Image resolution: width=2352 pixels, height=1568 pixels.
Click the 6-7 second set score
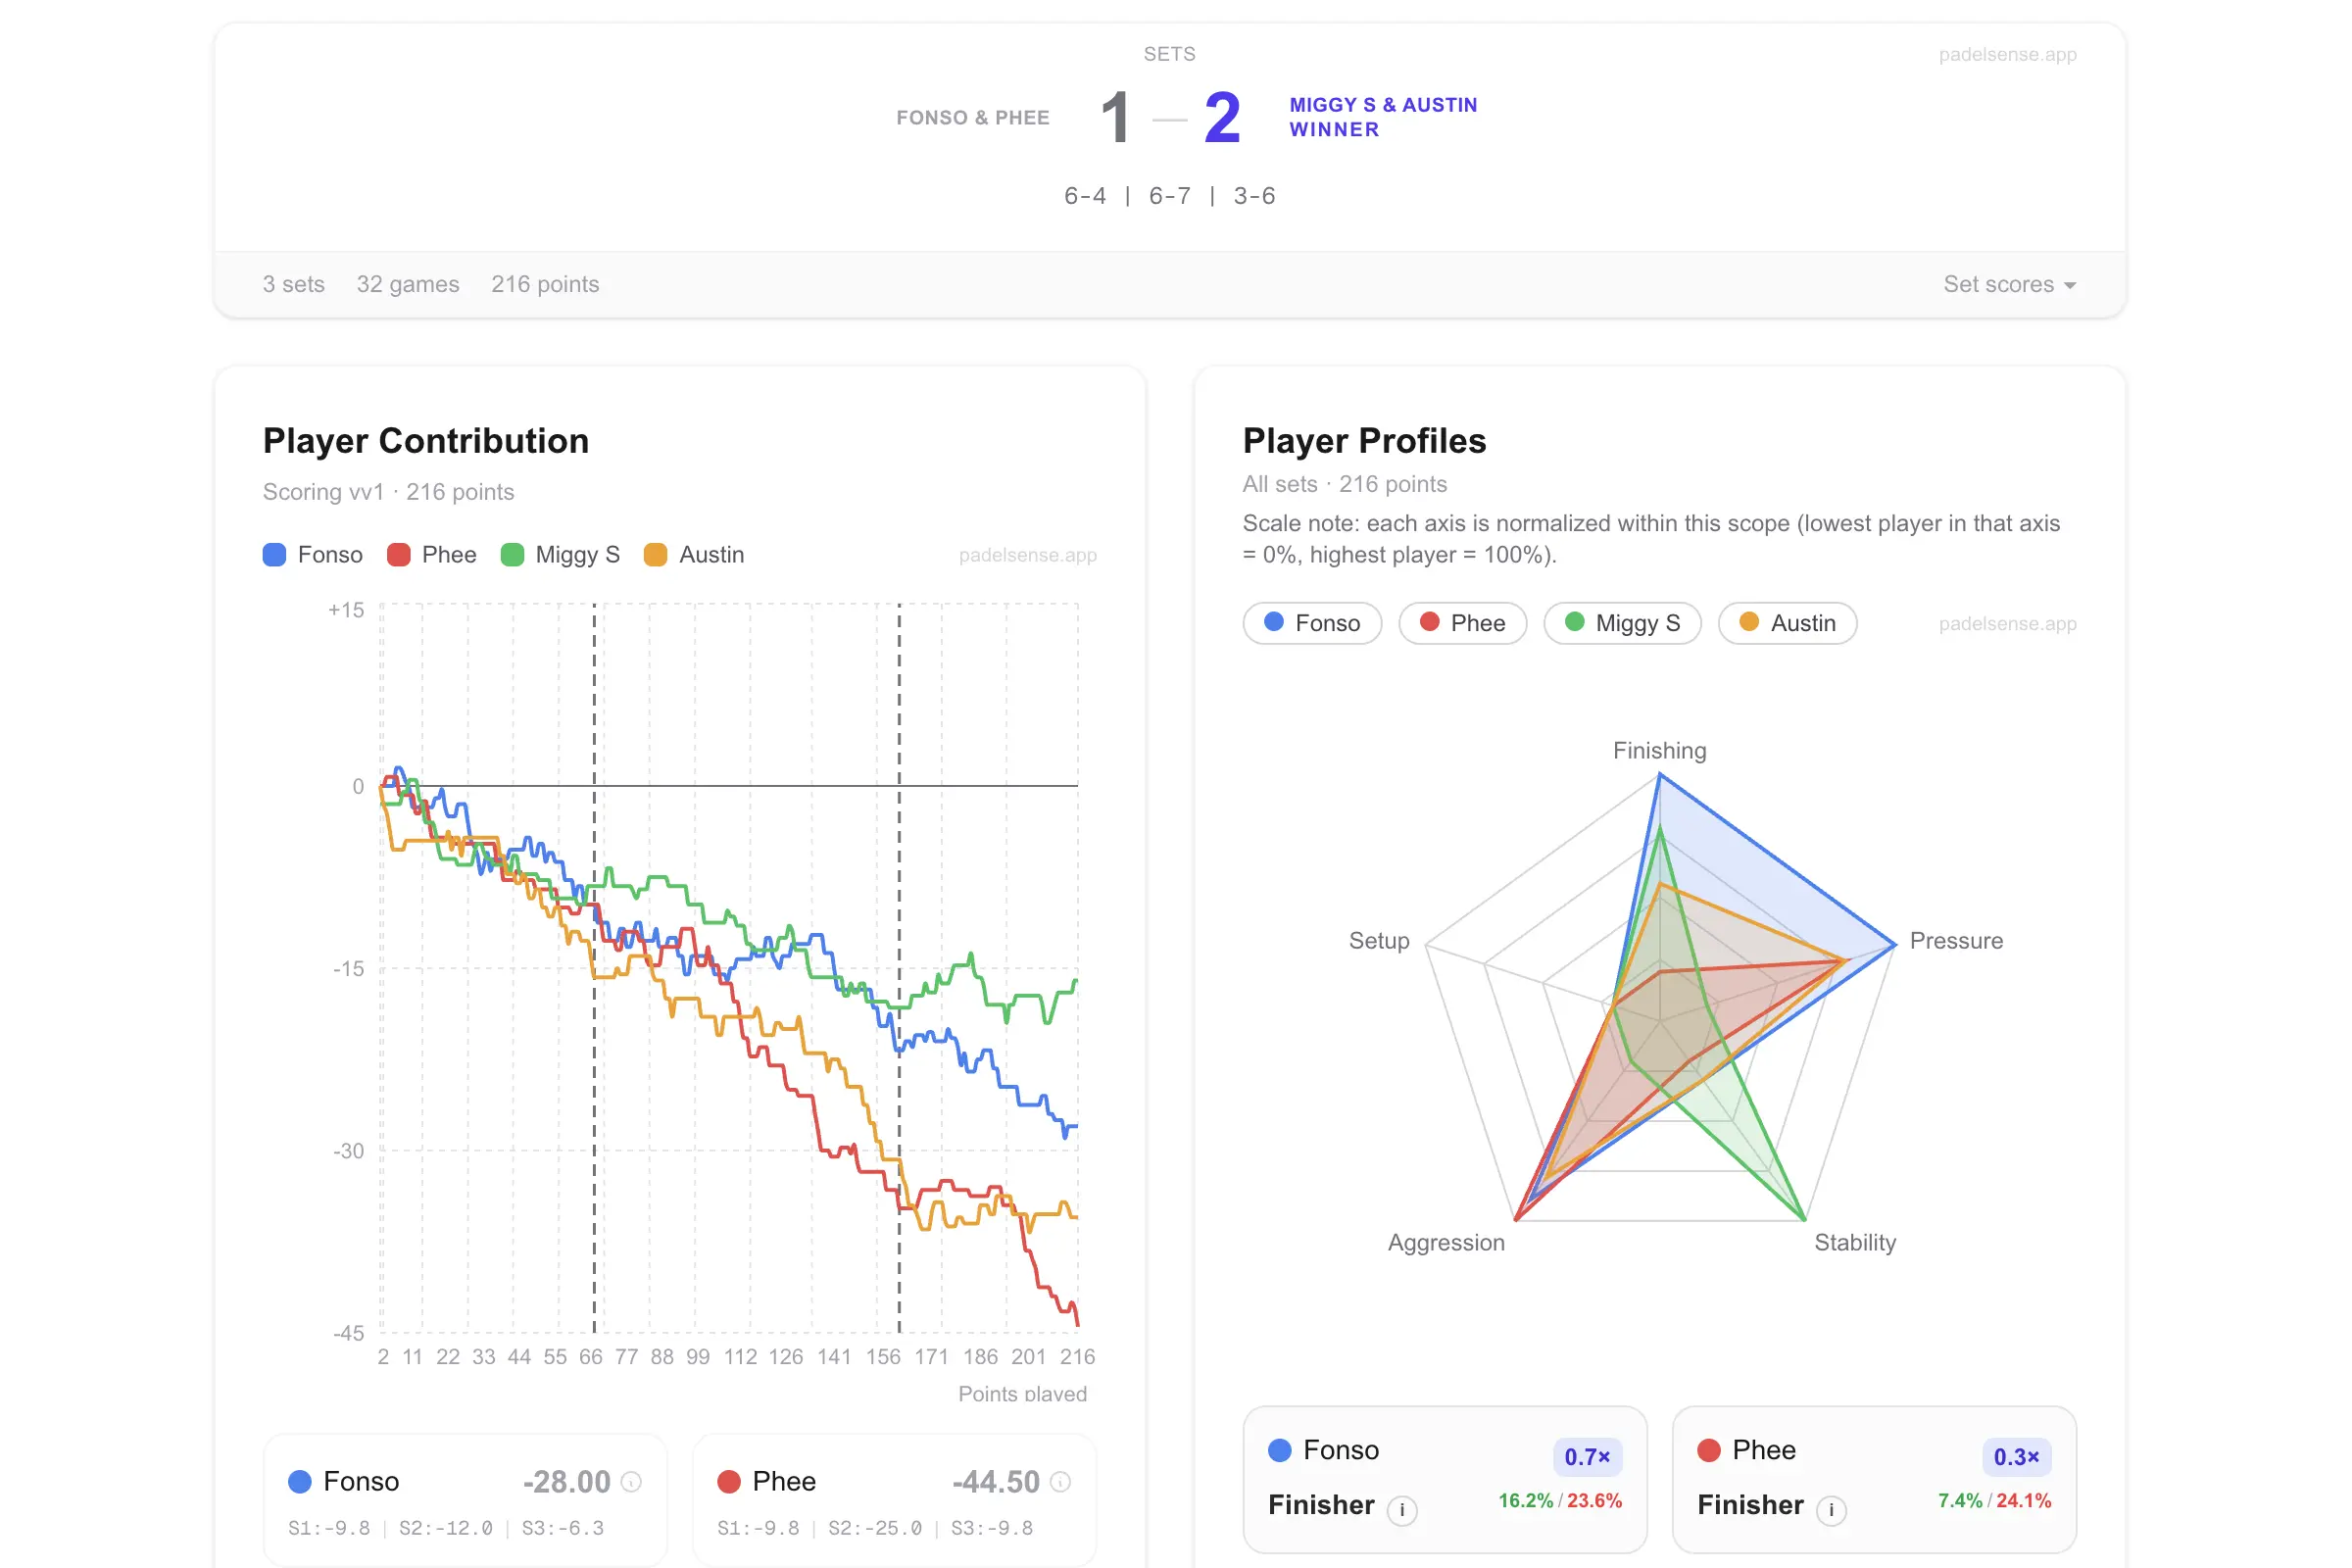1170,196
